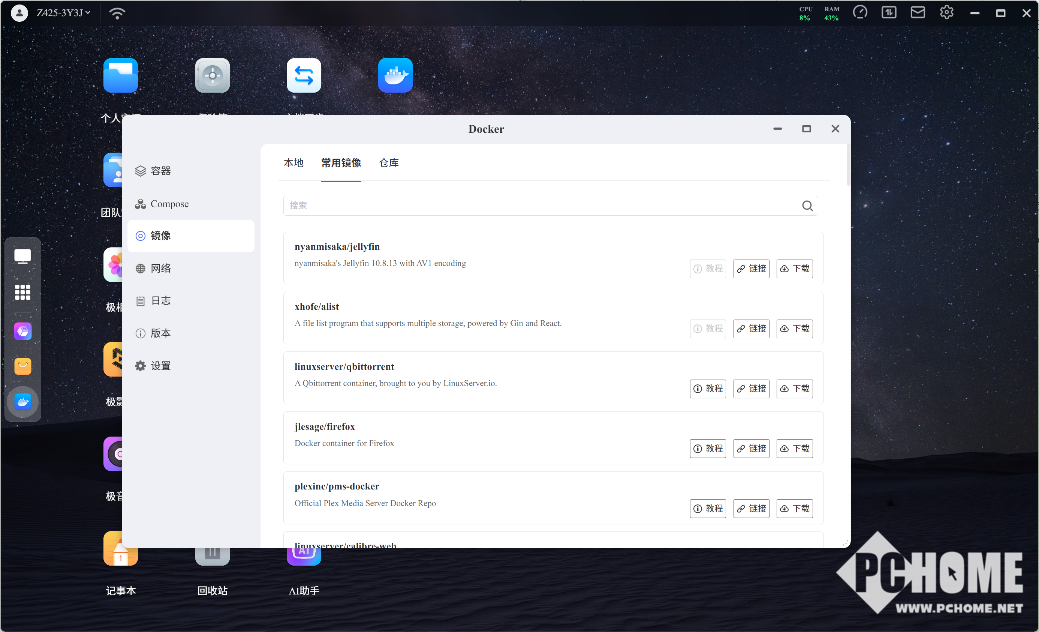Open the performance gauge icon in top bar
Image resolution: width=1039 pixels, height=632 pixels.
point(860,13)
